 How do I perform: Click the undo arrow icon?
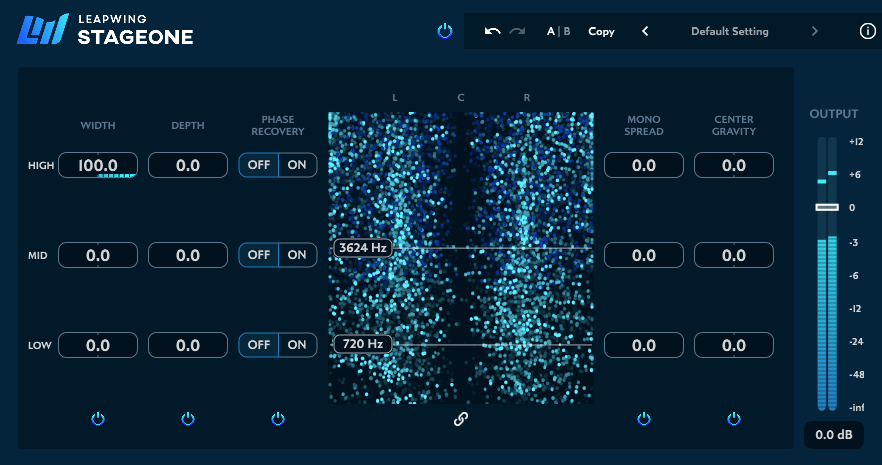click(x=492, y=31)
